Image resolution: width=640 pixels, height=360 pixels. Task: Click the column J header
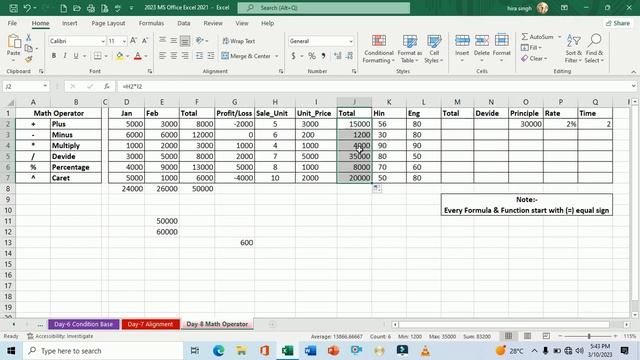click(354, 102)
